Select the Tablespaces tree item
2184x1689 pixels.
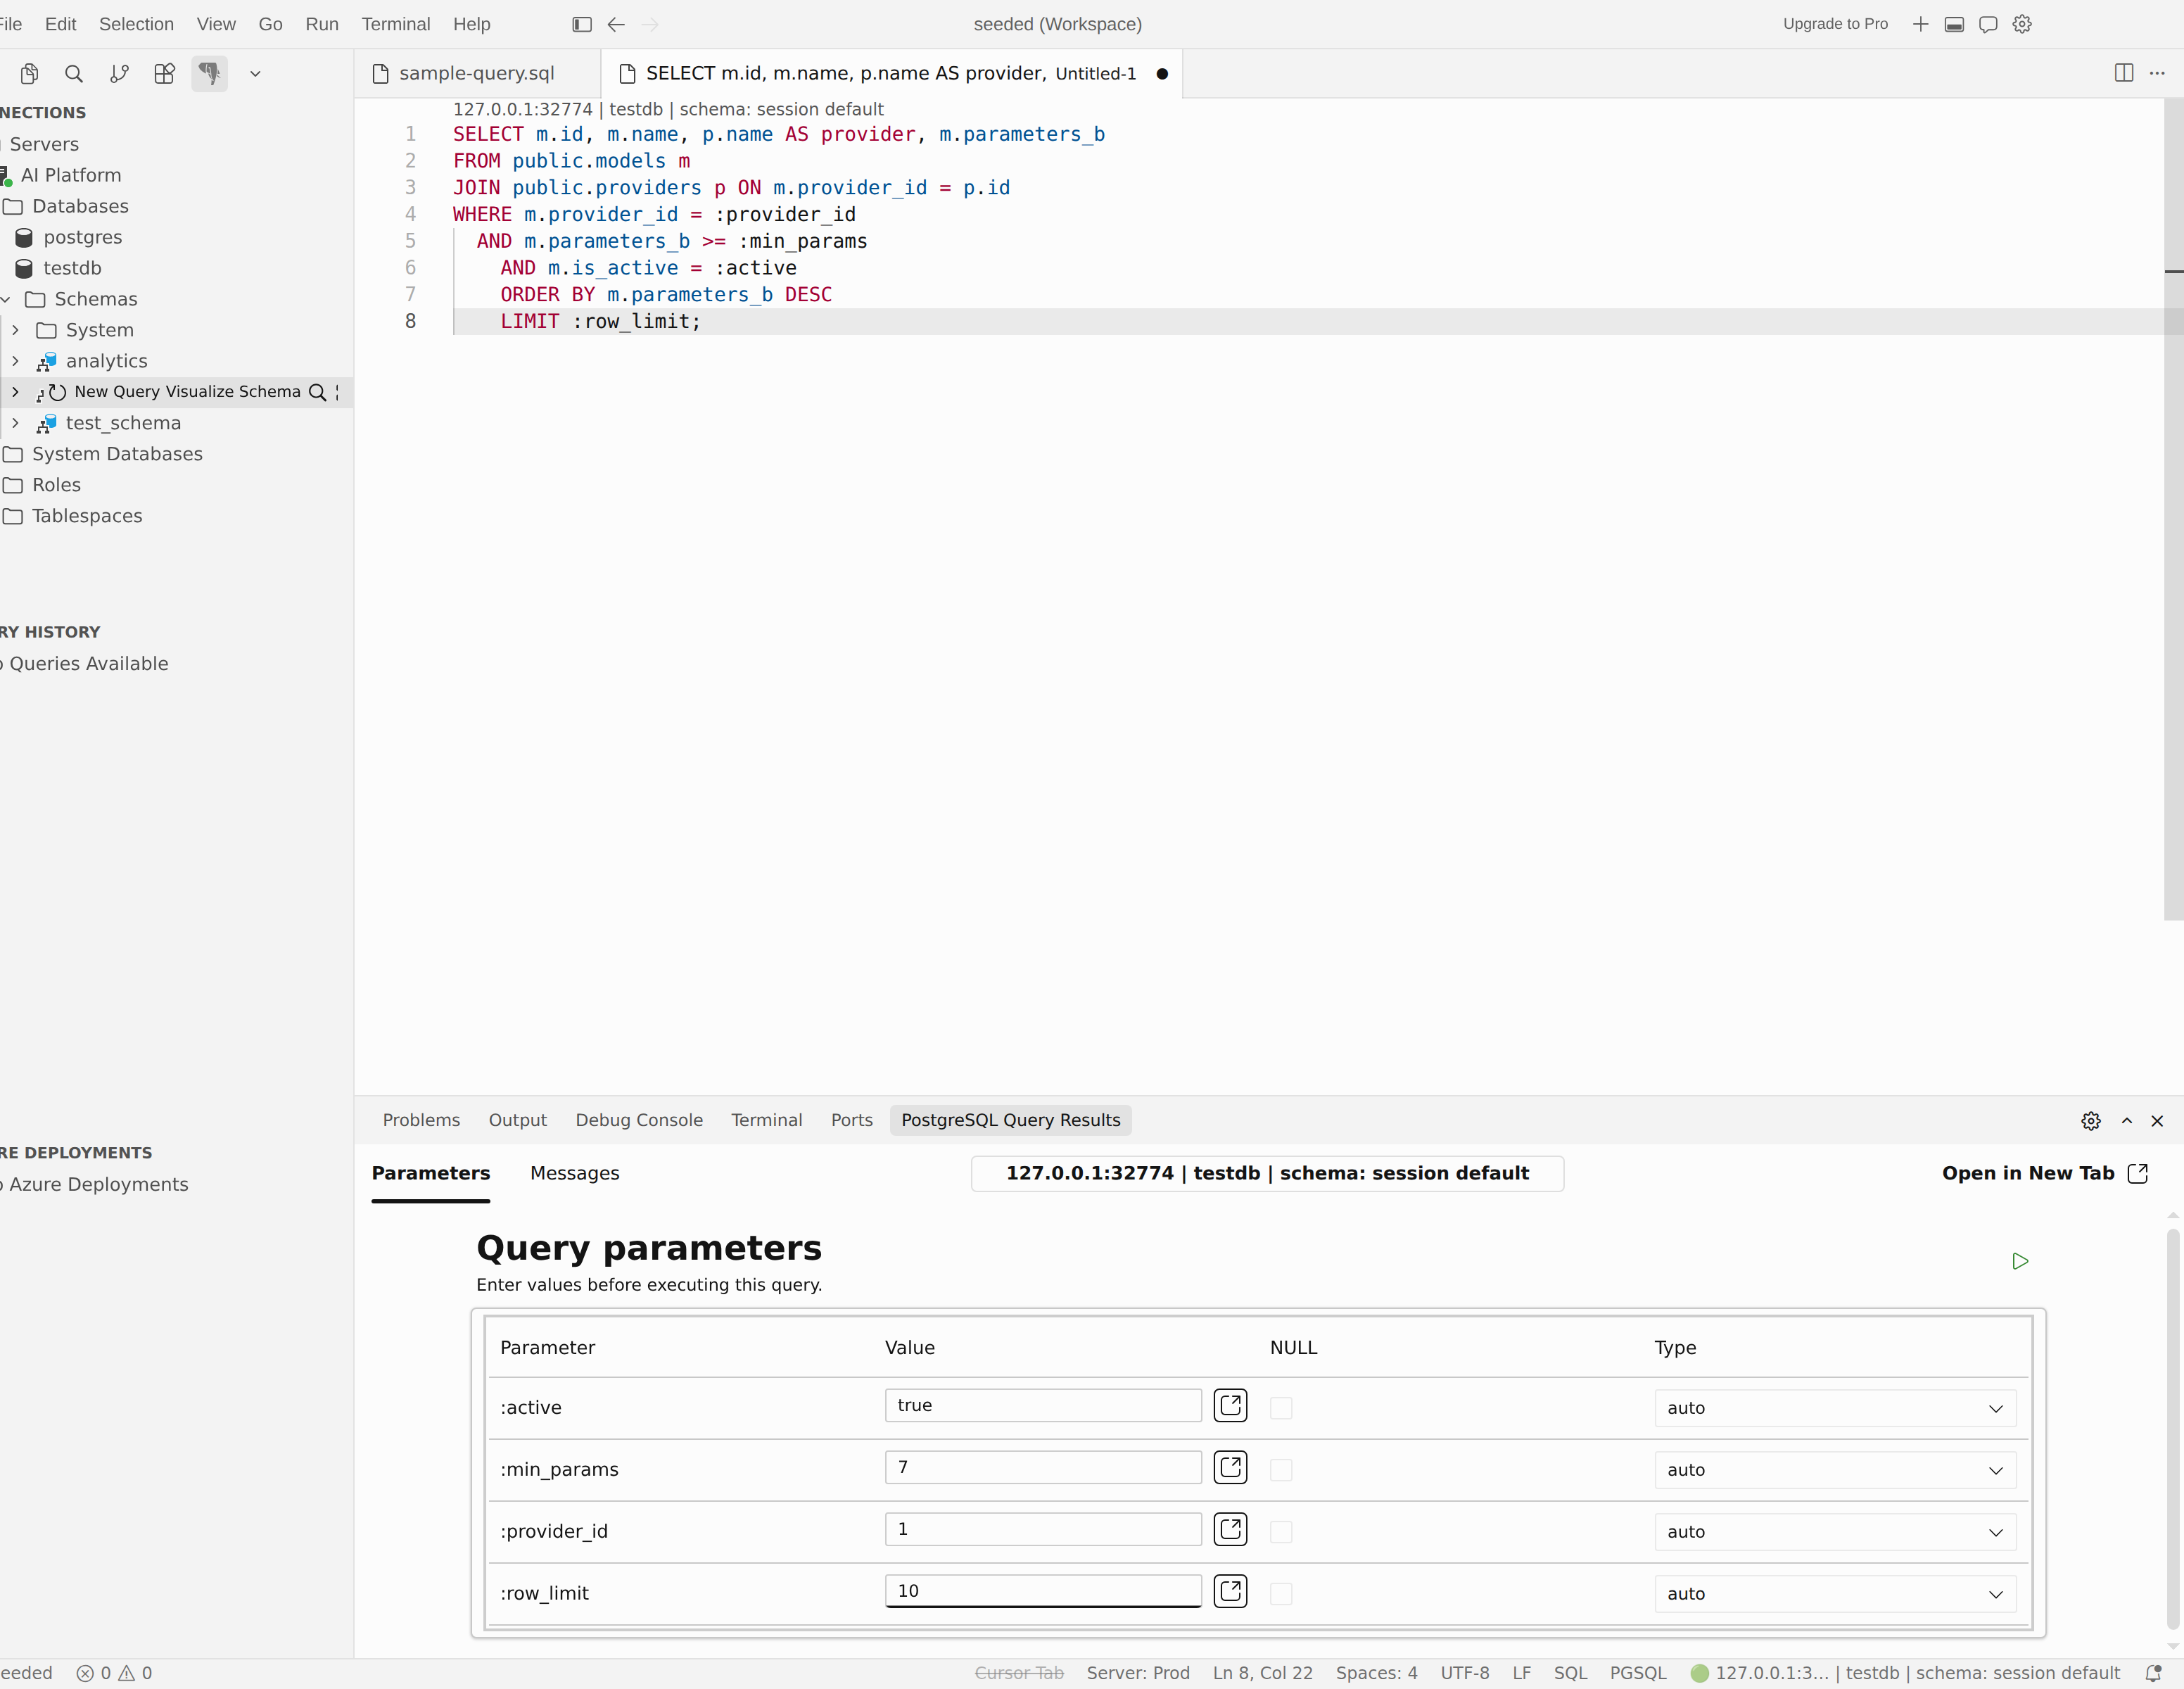[x=87, y=516]
